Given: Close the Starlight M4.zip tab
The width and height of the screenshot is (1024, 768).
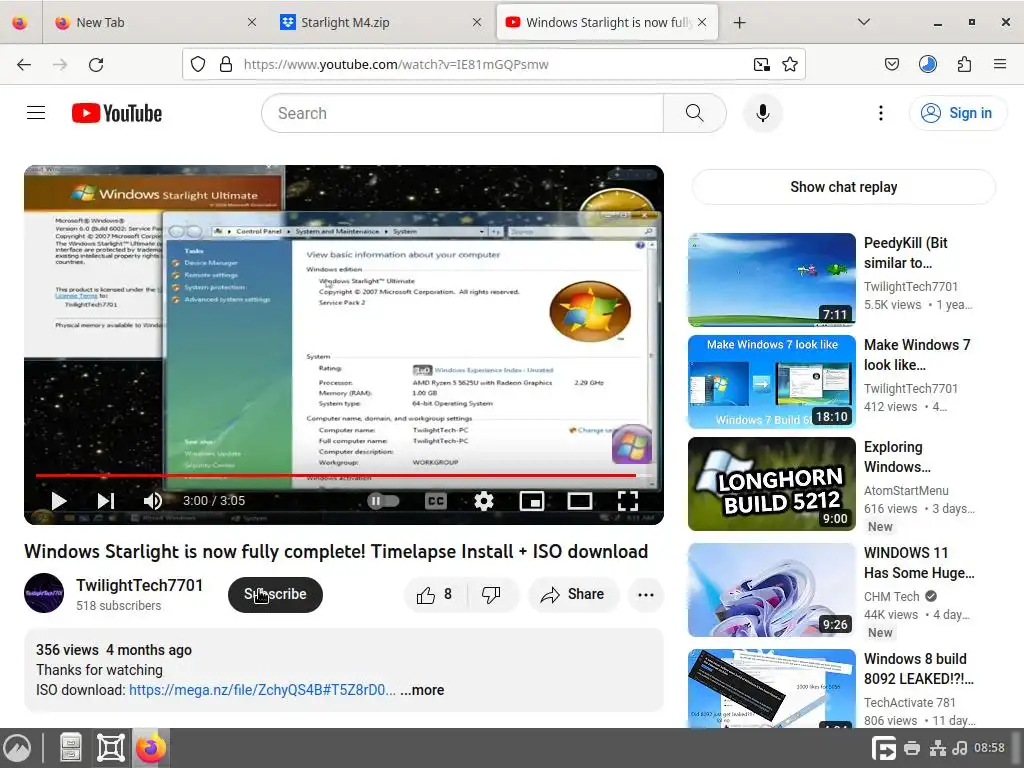Looking at the screenshot, I should click(x=477, y=22).
